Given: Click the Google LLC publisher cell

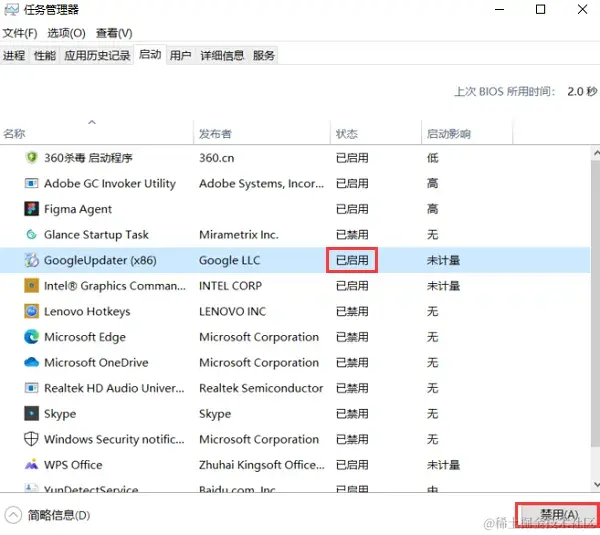Looking at the screenshot, I should (229, 260).
